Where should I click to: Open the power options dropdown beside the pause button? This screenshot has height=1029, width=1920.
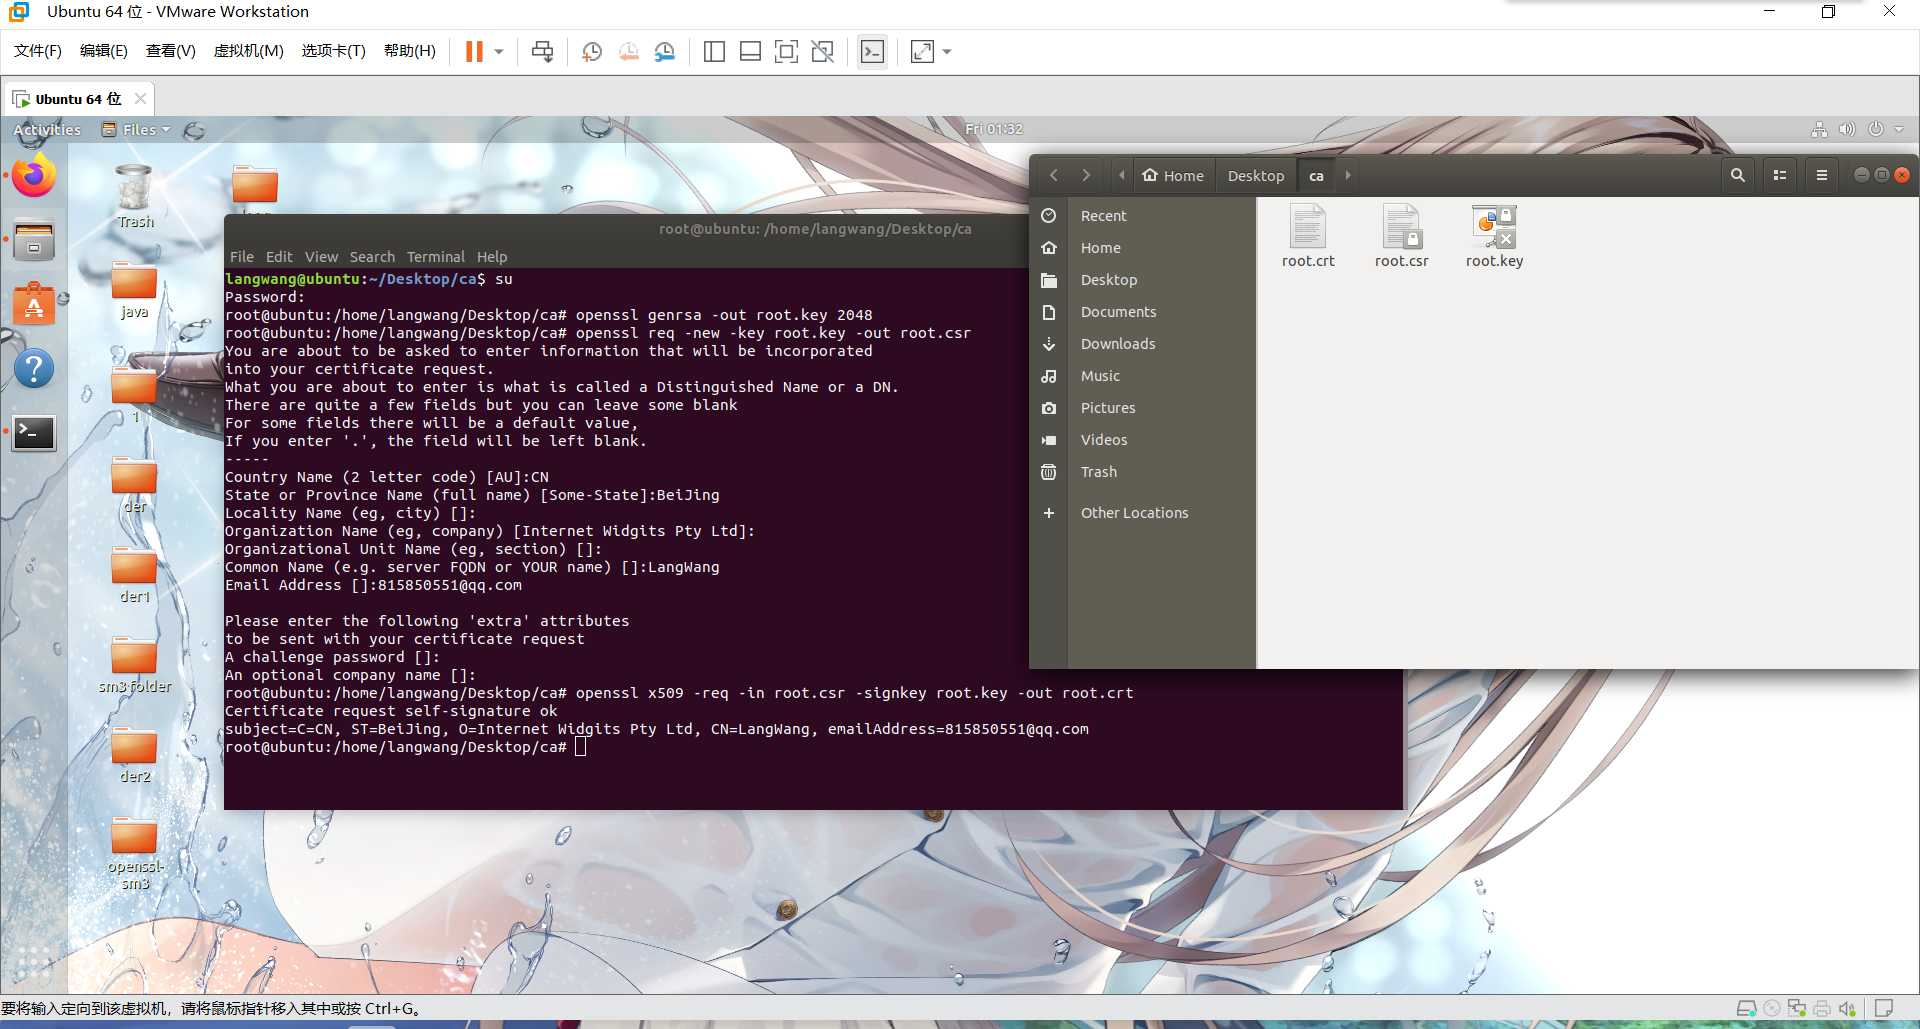tap(499, 51)
